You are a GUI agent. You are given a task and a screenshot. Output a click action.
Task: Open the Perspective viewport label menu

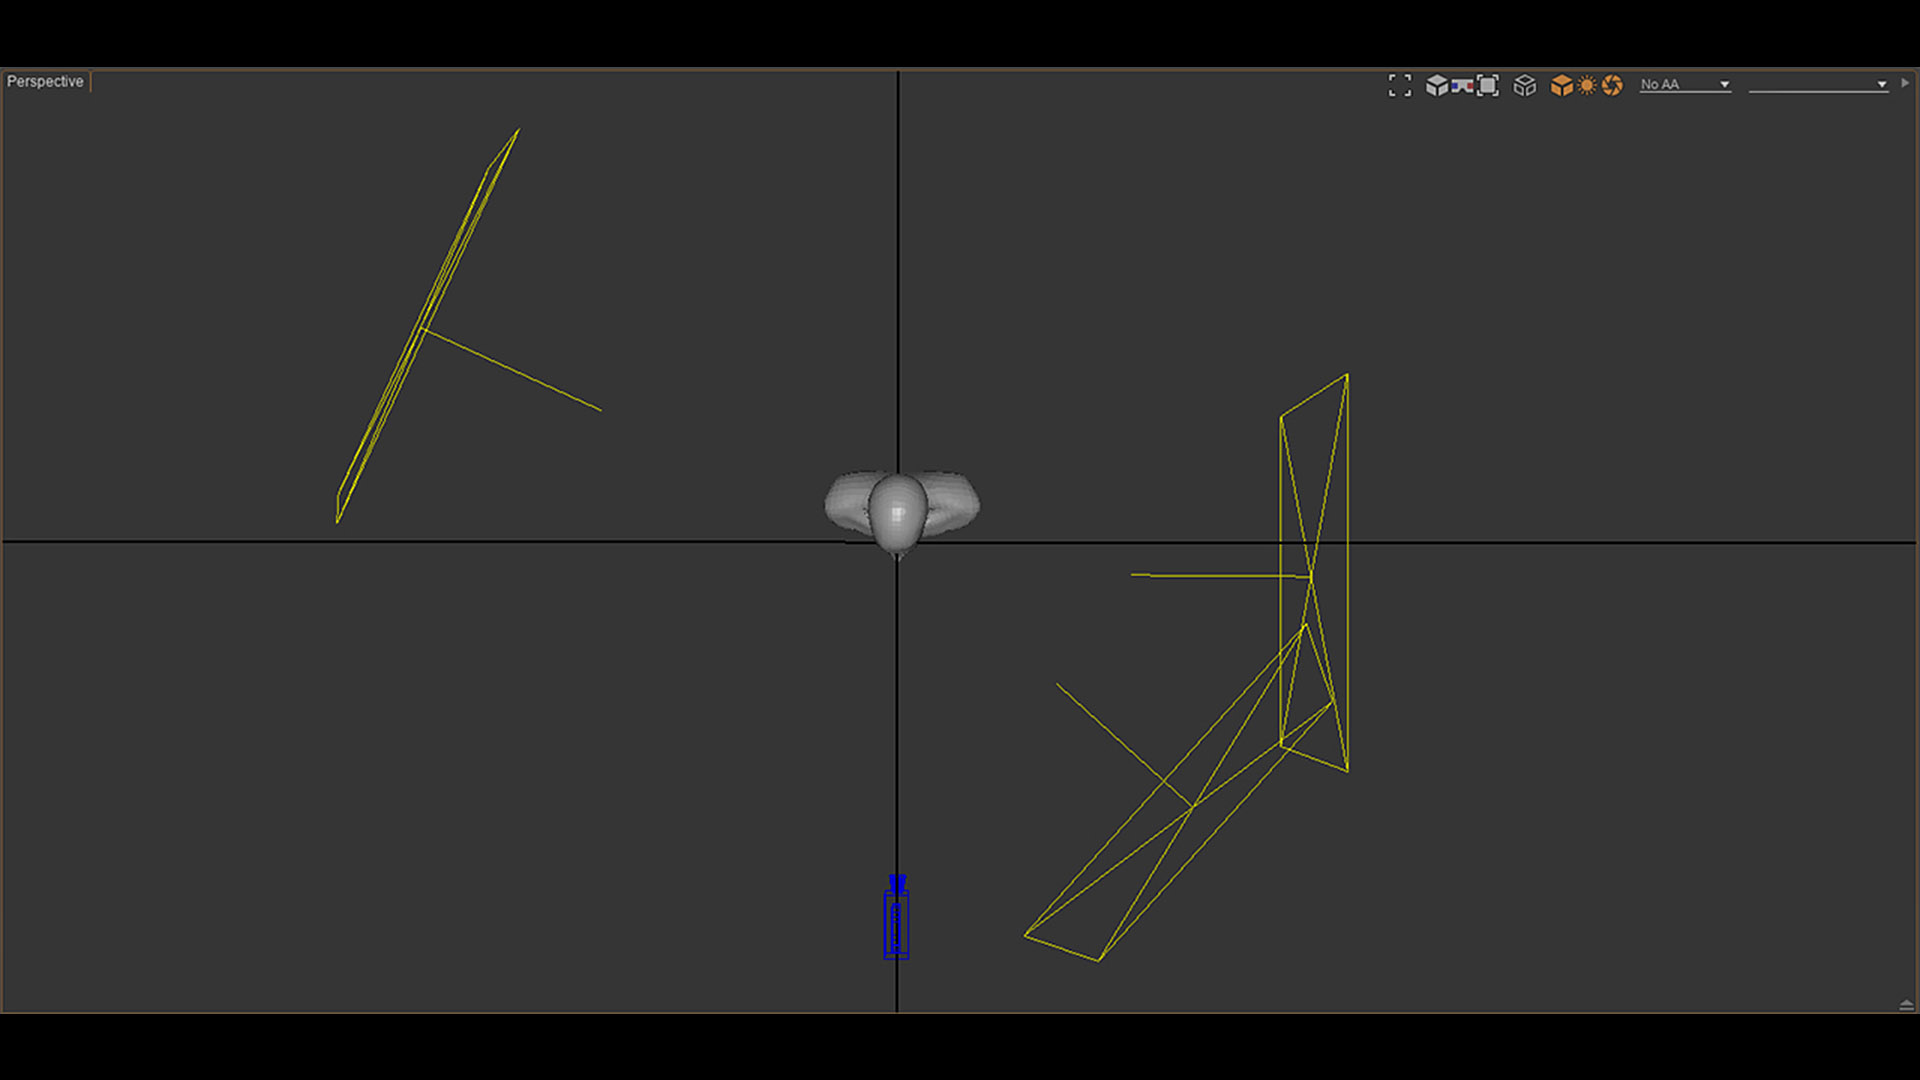(x=45, y=82)
